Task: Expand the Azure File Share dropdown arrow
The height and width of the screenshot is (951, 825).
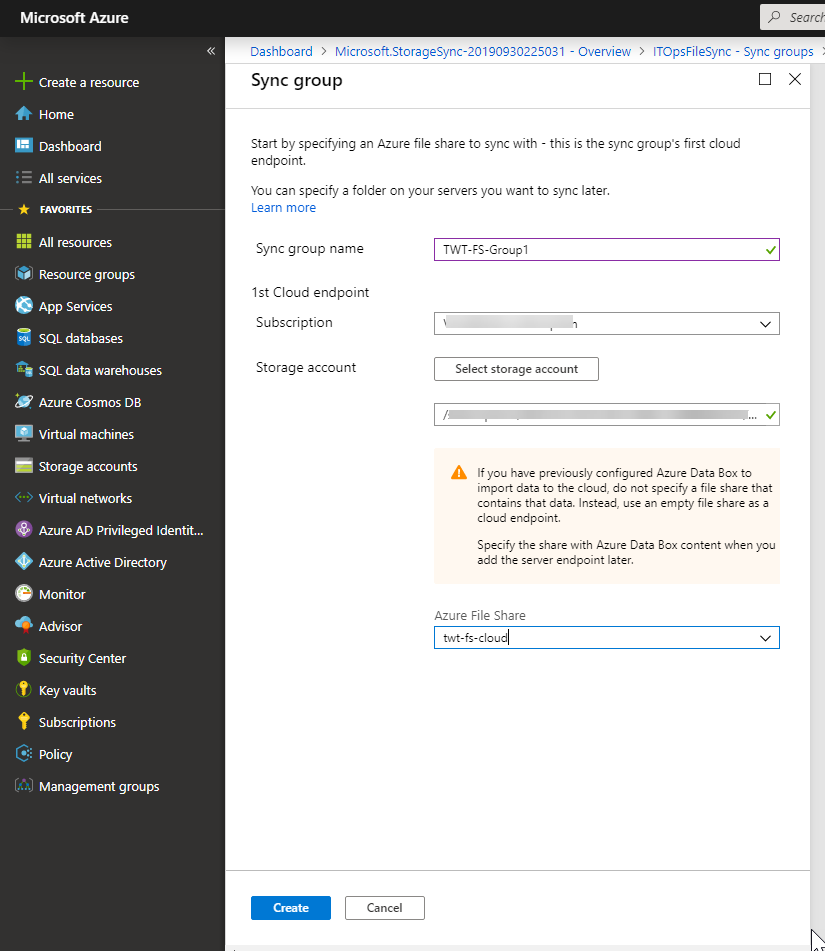Action: [x=766, y=638]
